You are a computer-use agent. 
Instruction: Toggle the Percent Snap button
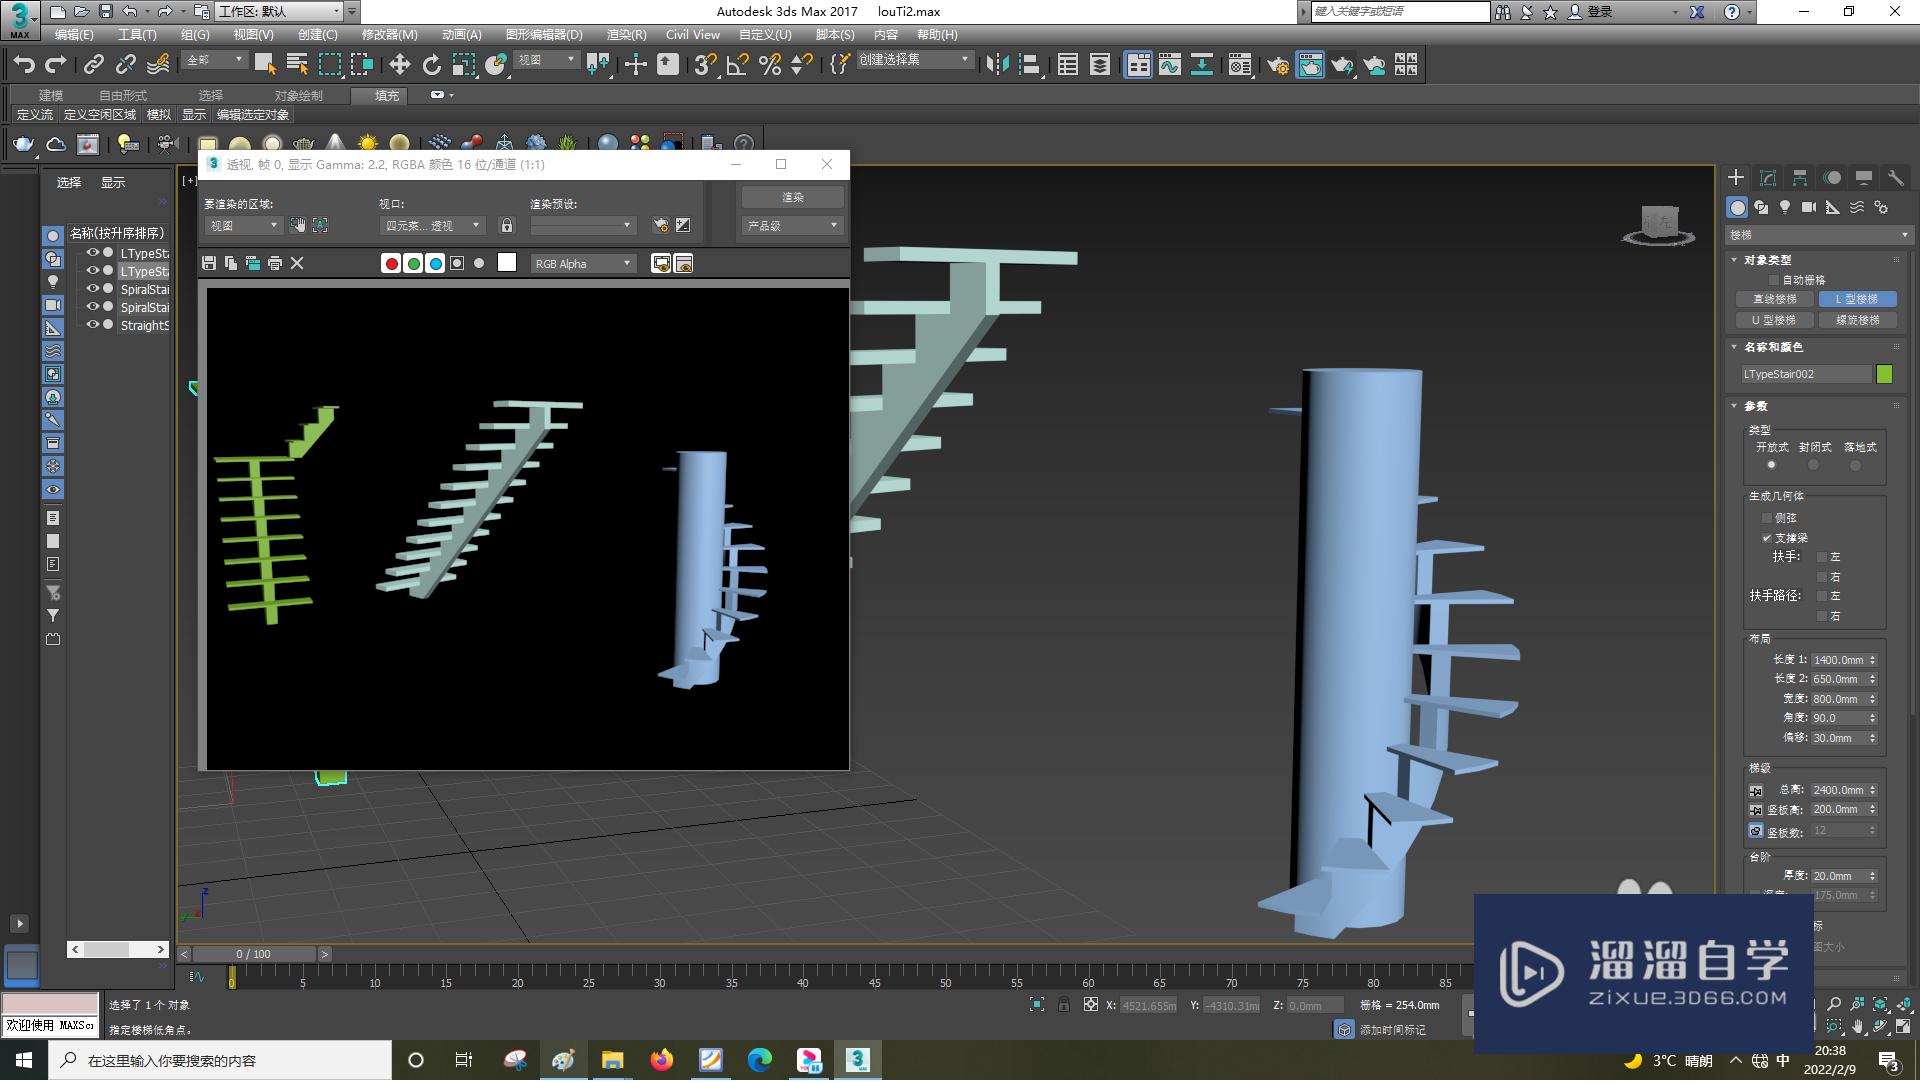click(x=770, y=65)
